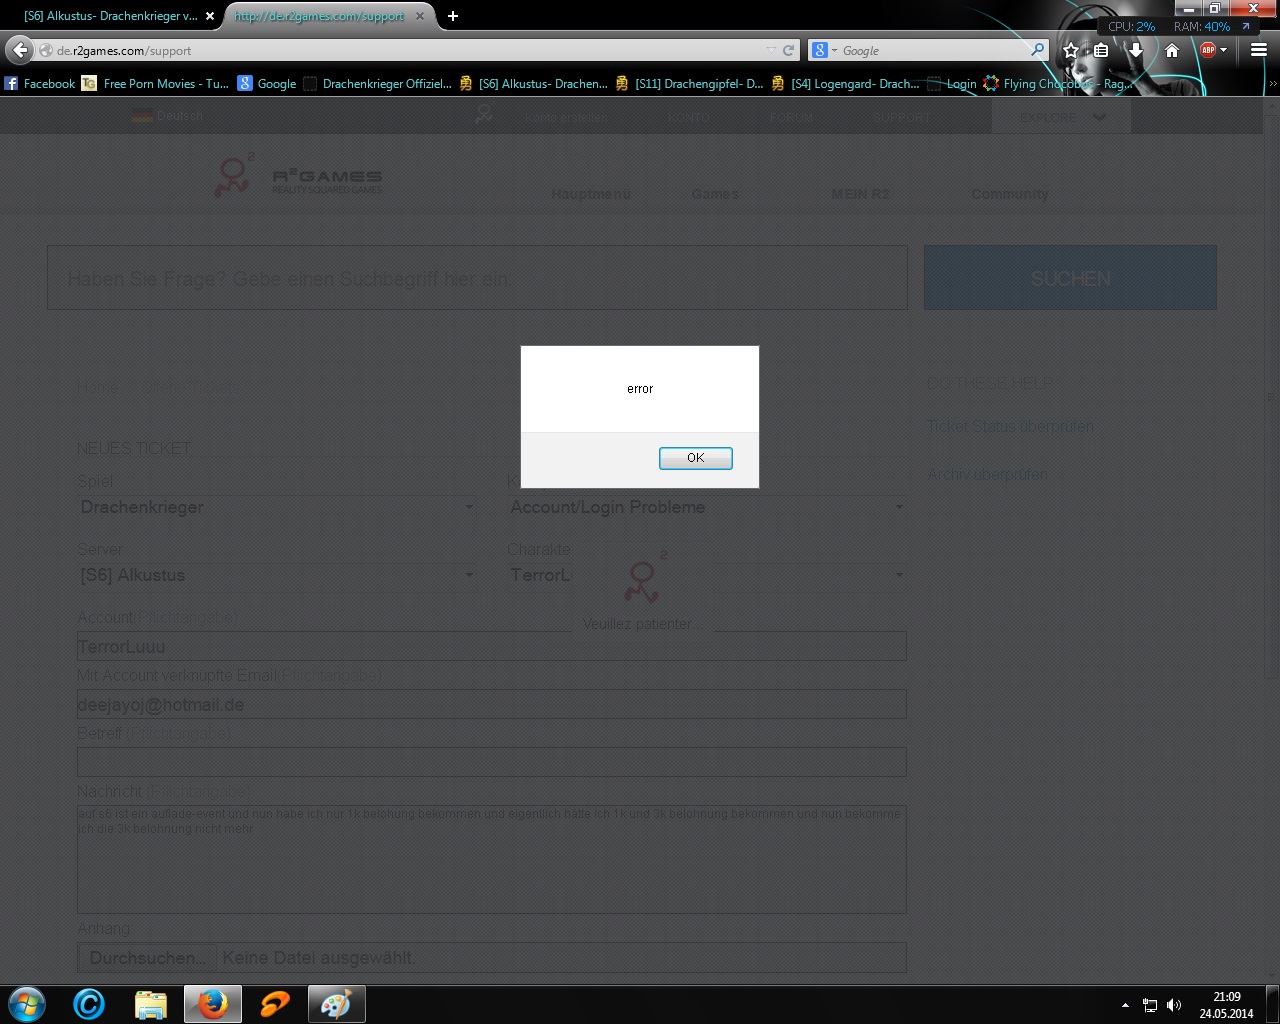Open the Firefox hamburger menu
The image size is (1280, 1024).
1258,50
